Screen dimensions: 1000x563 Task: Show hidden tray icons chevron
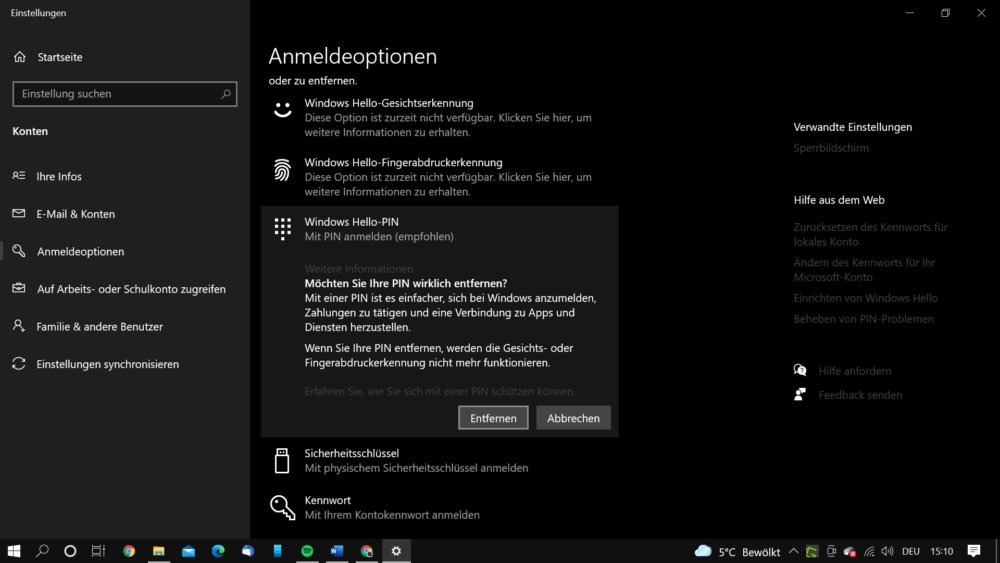click(x=793, y=551)
